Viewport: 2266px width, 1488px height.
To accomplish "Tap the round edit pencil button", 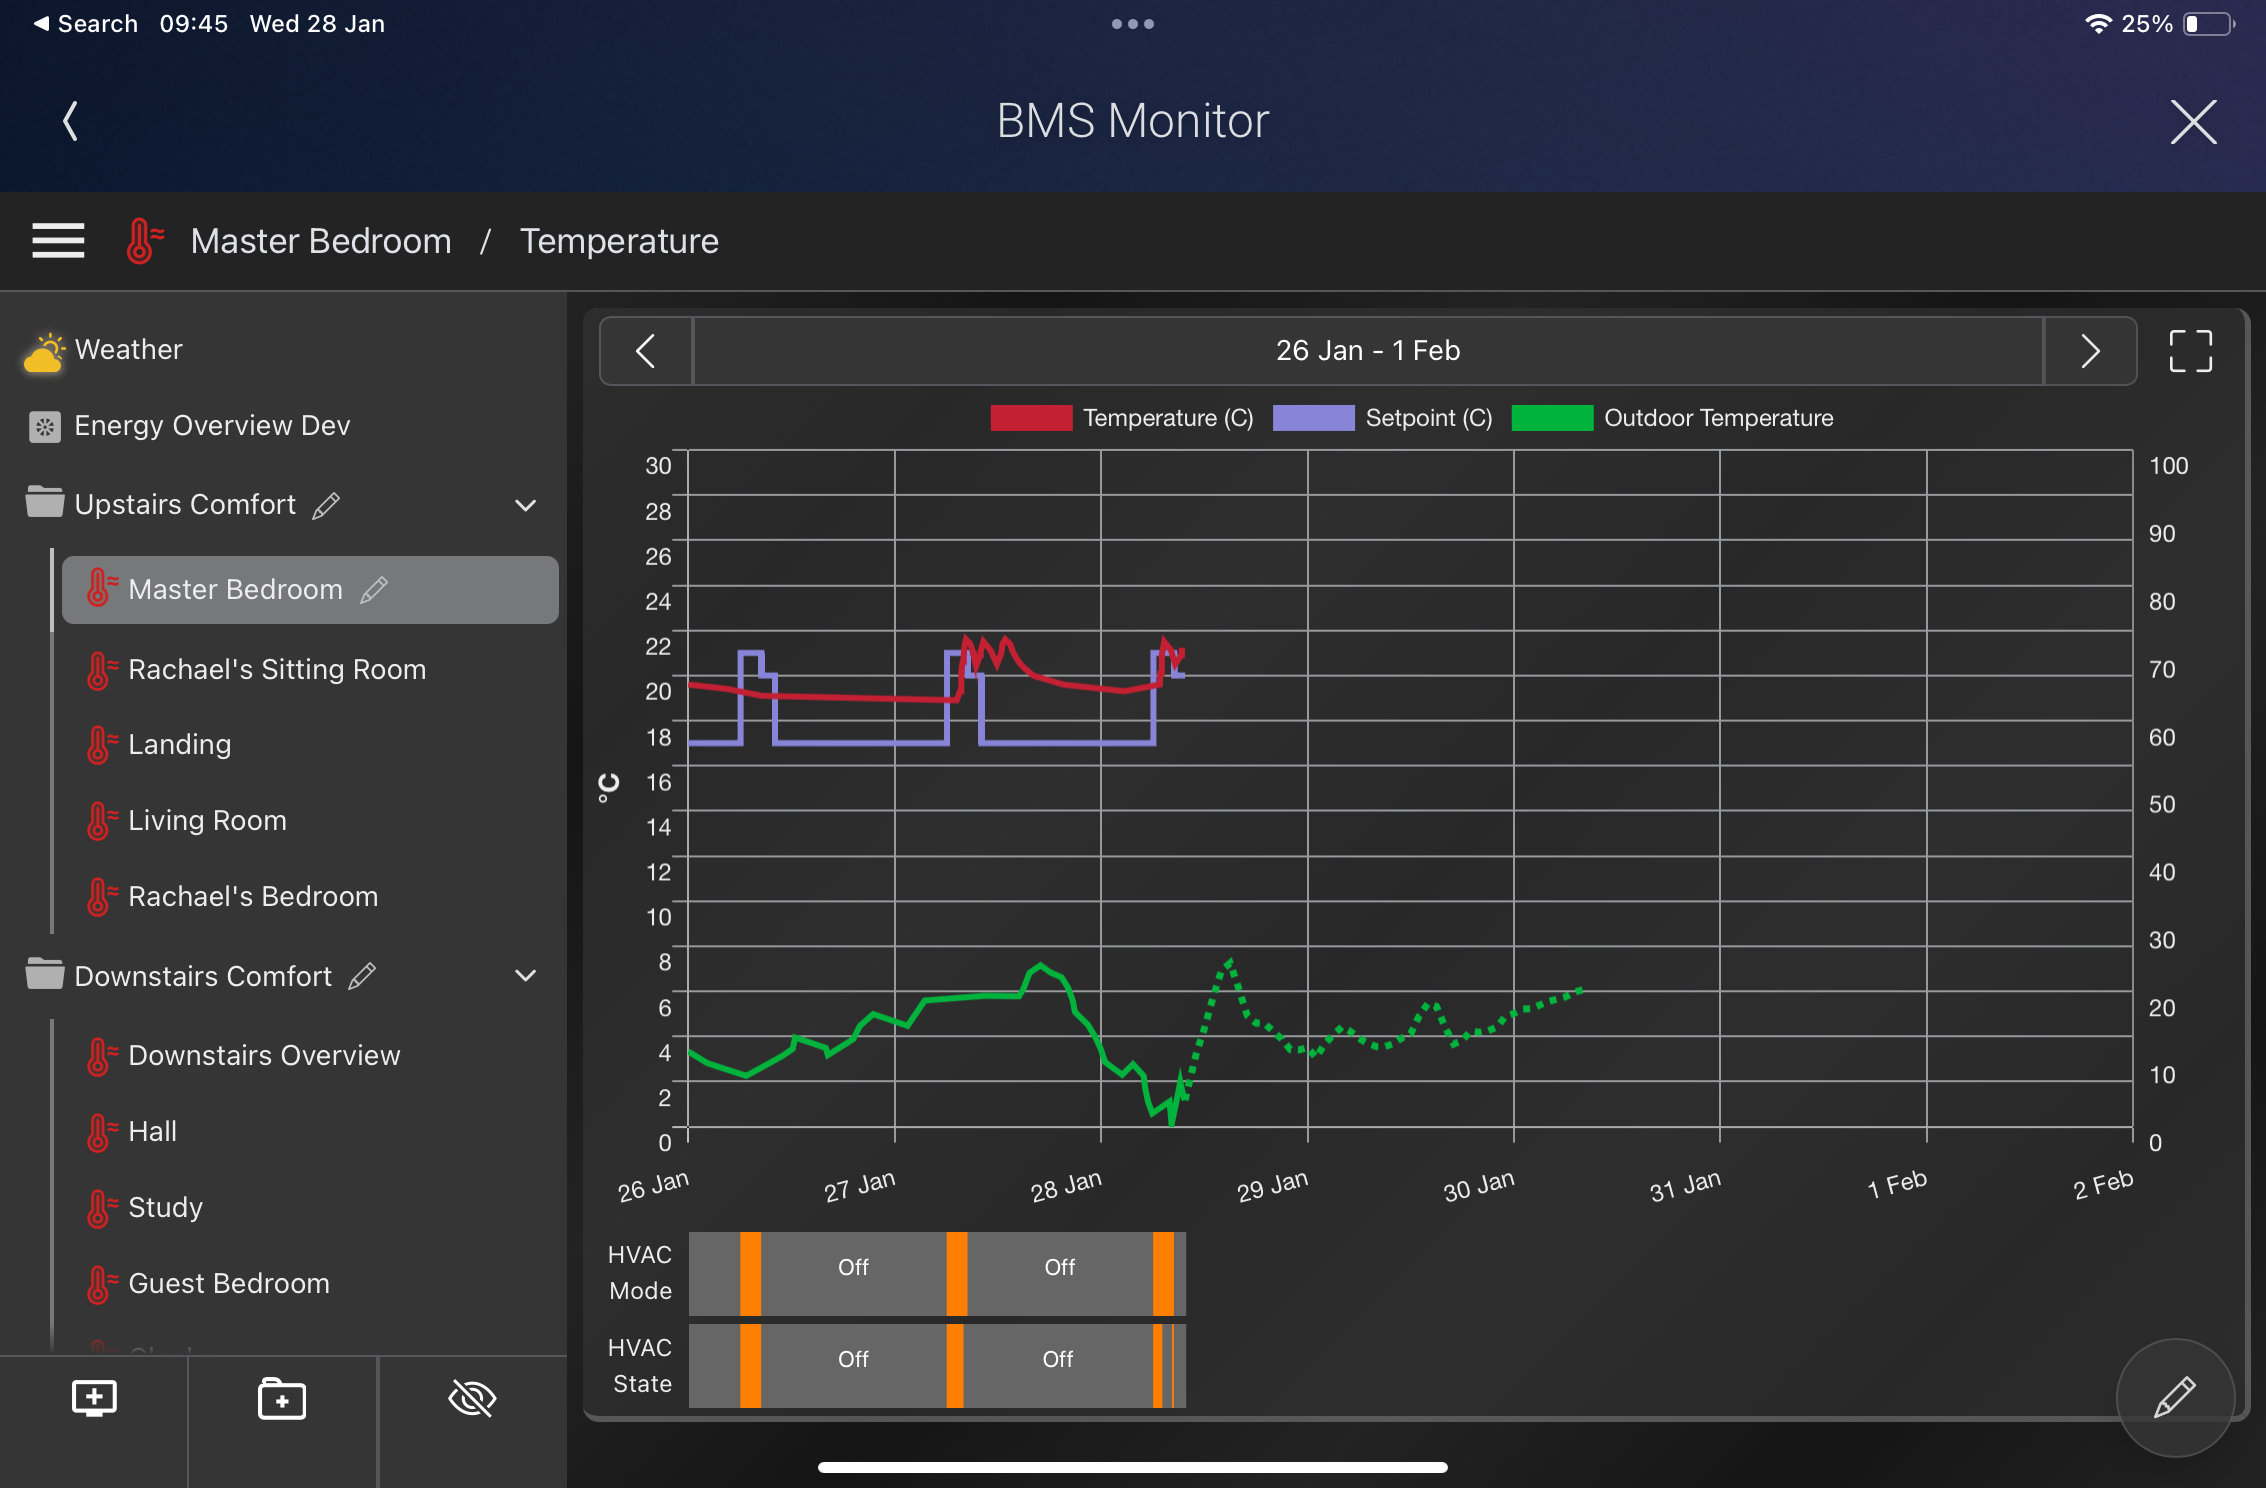I will [2174, 1397].
